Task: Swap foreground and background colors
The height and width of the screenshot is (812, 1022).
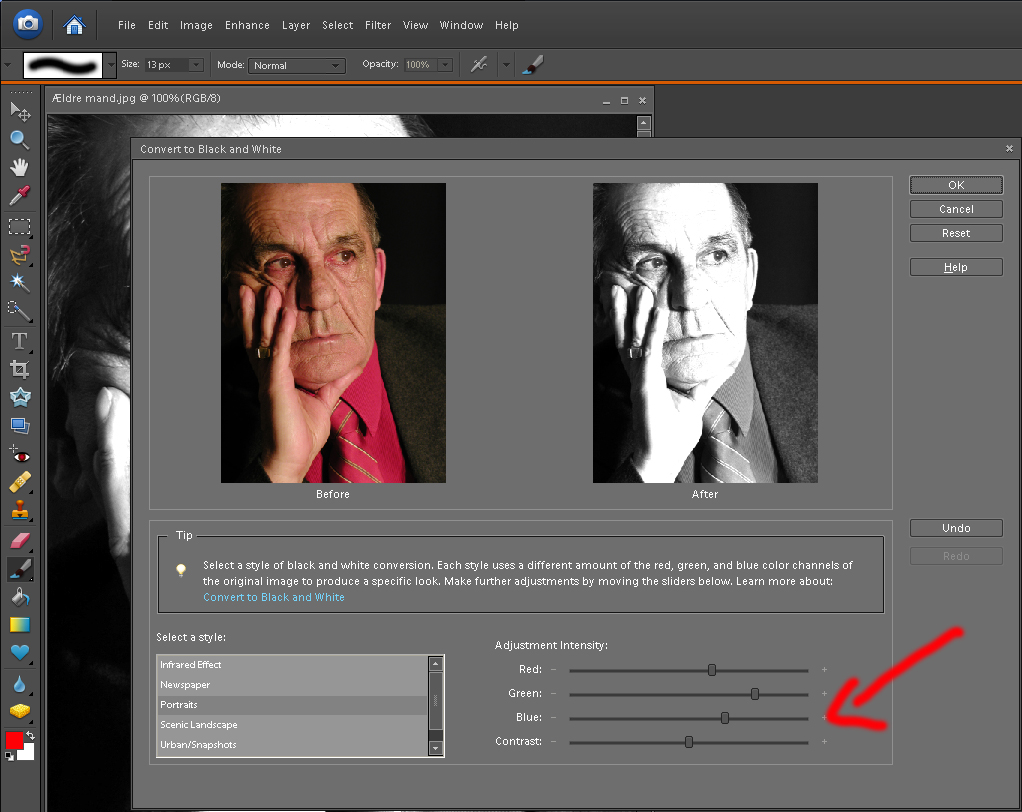Action: [30, 735]
